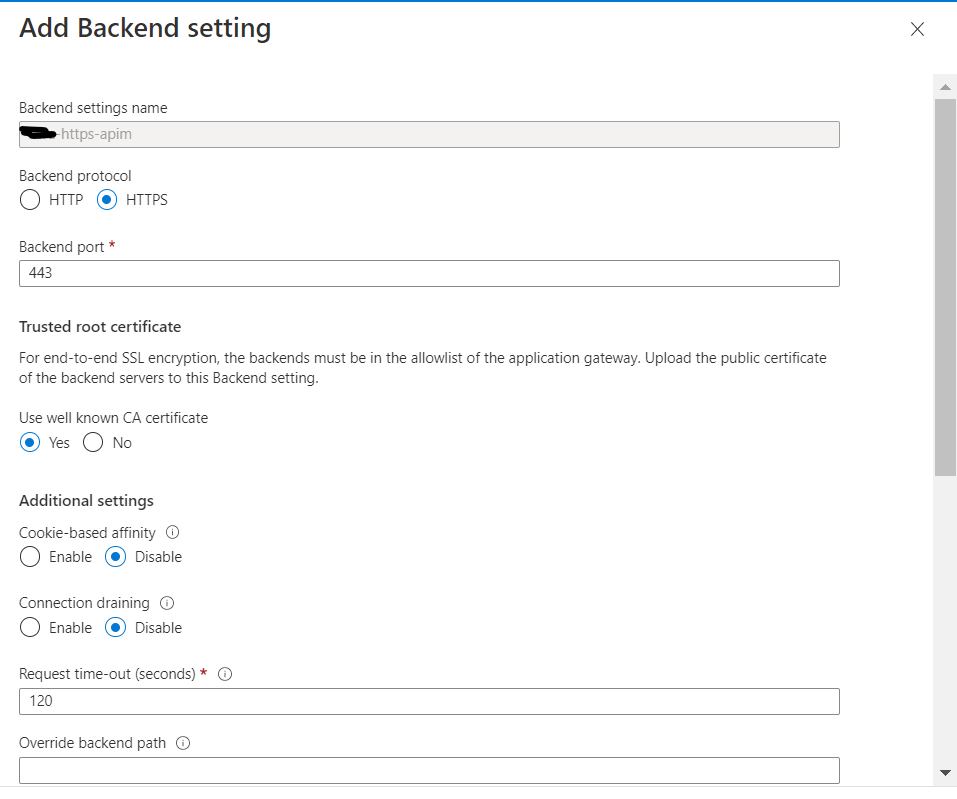Click the Backend settings name field
Viewport: 957px width, 799px height.
(428, 134)
